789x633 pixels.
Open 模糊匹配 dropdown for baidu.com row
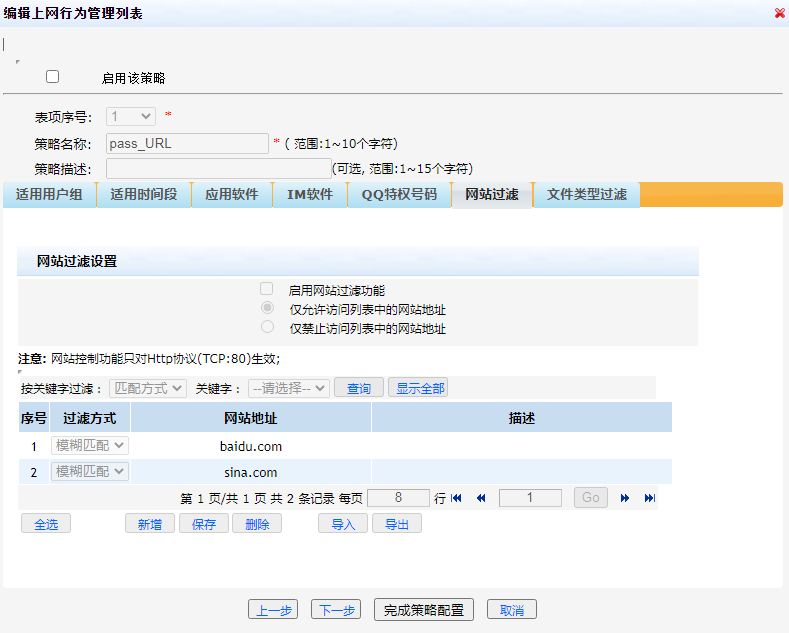point(90,445)
